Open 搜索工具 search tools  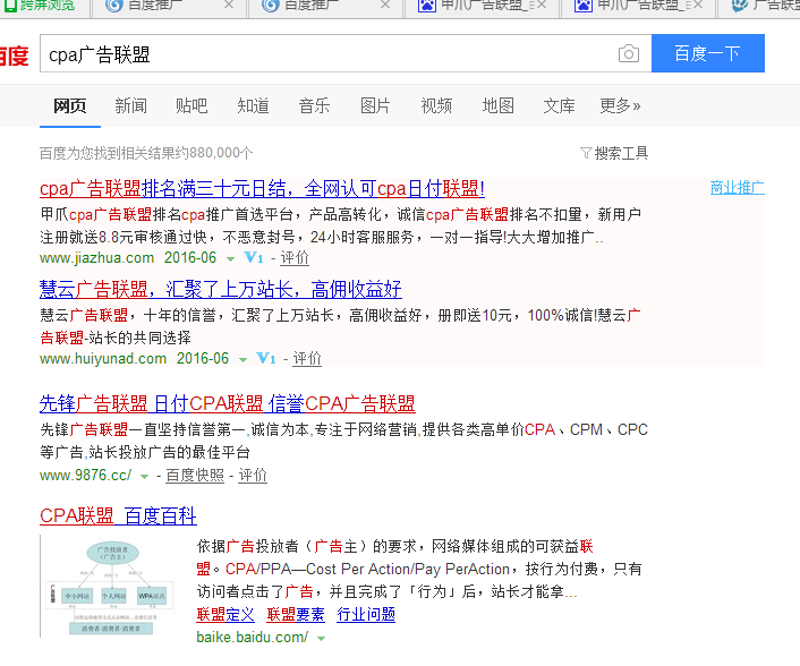(x=621, y=153)
